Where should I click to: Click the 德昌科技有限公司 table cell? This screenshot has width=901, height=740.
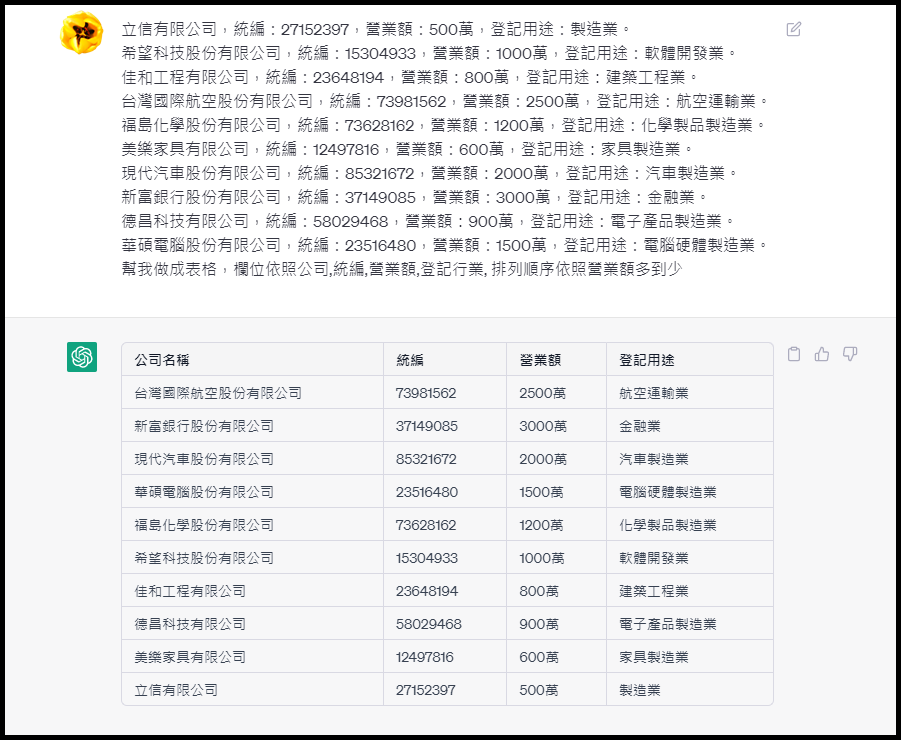click(x=252, y=624)
